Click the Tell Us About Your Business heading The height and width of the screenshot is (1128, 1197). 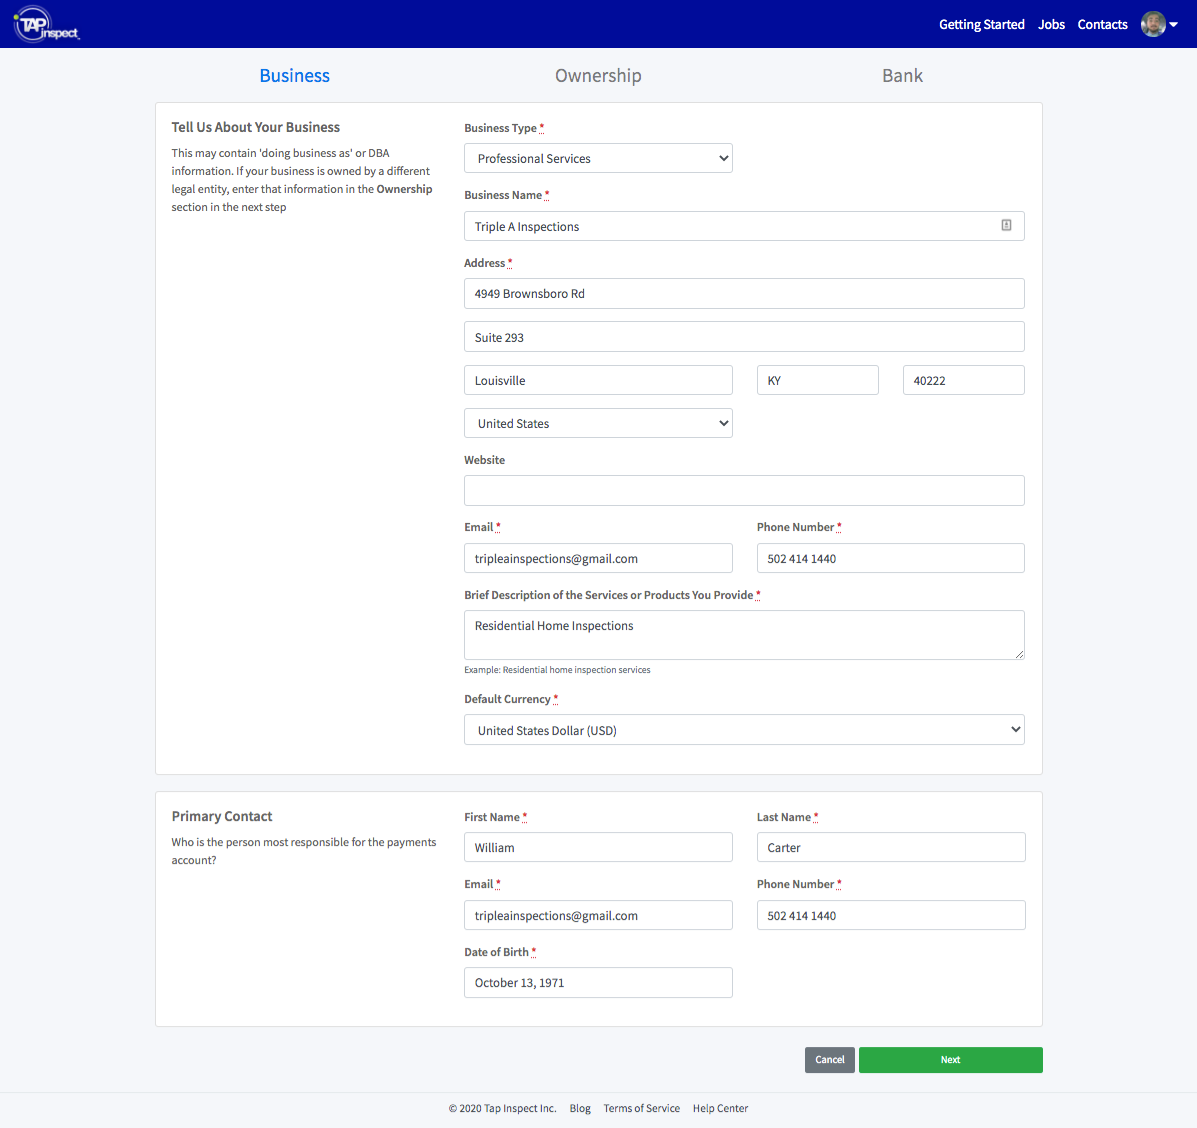coord(255,127)
